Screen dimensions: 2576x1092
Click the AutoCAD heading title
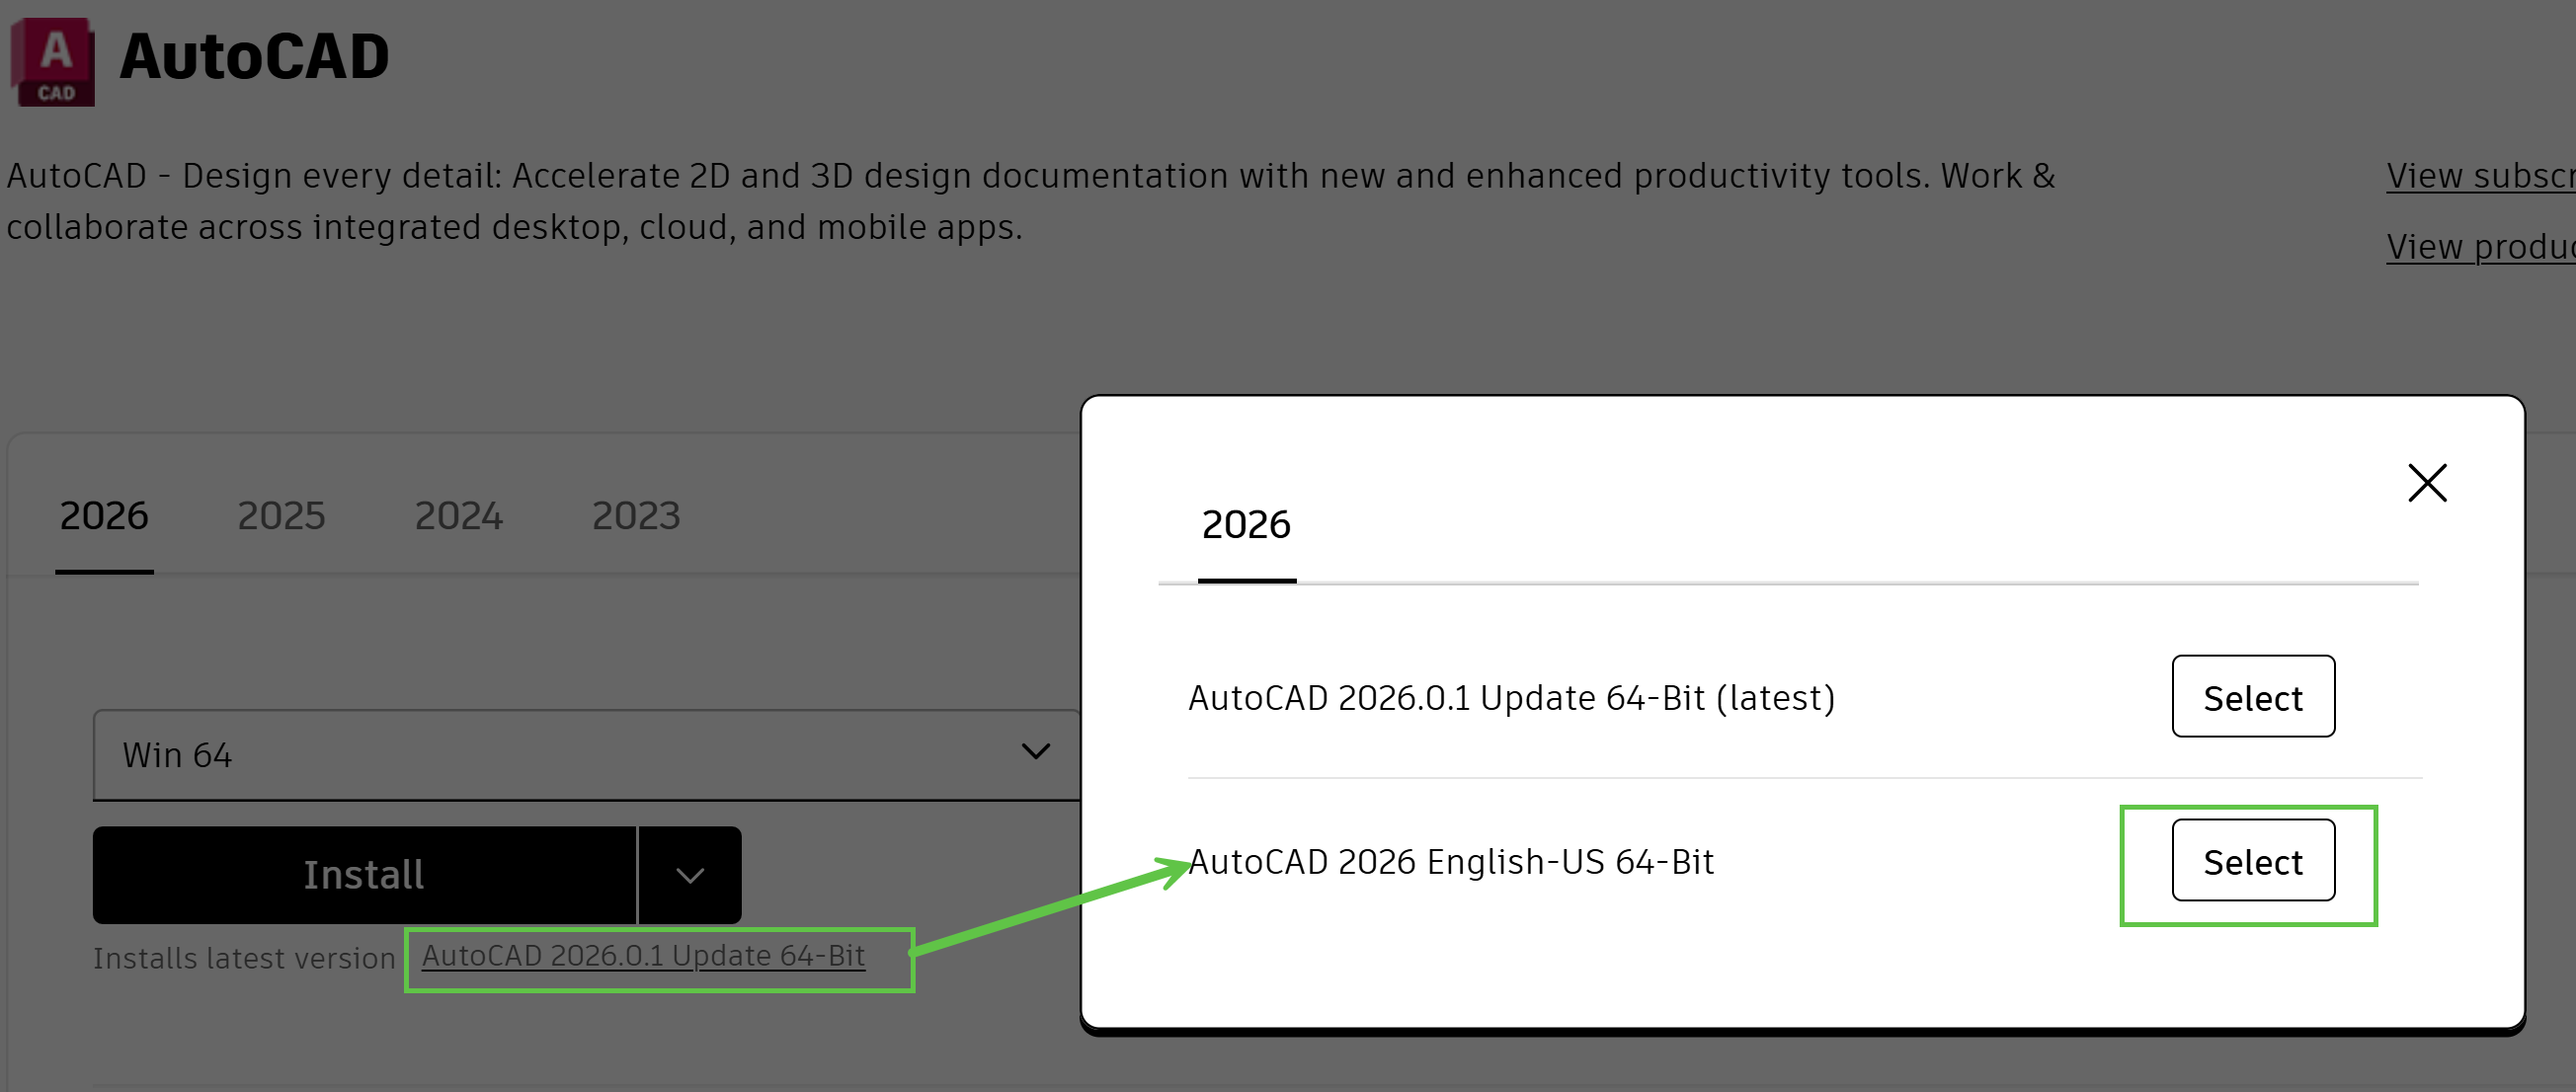(254, 57)
